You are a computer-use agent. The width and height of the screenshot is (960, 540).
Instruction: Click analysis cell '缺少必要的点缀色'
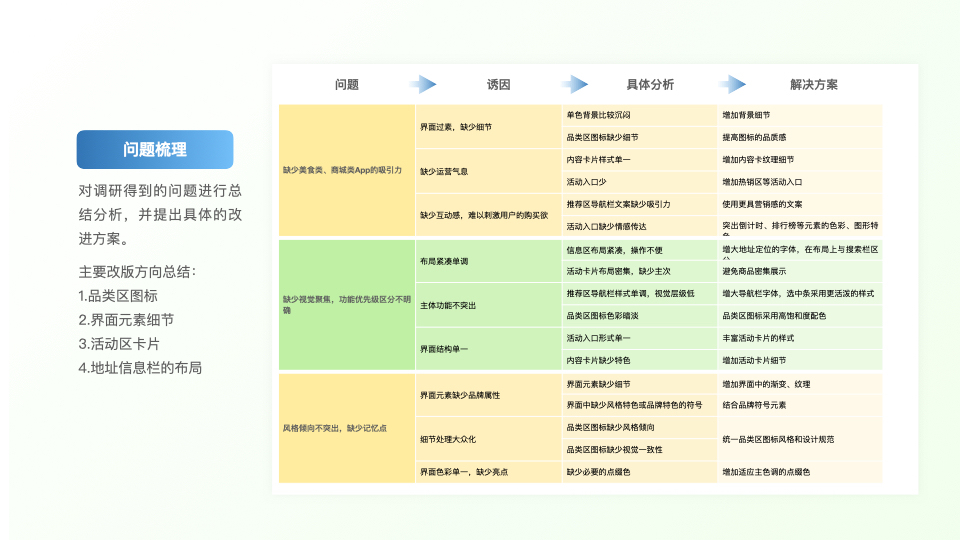(639, 472)
